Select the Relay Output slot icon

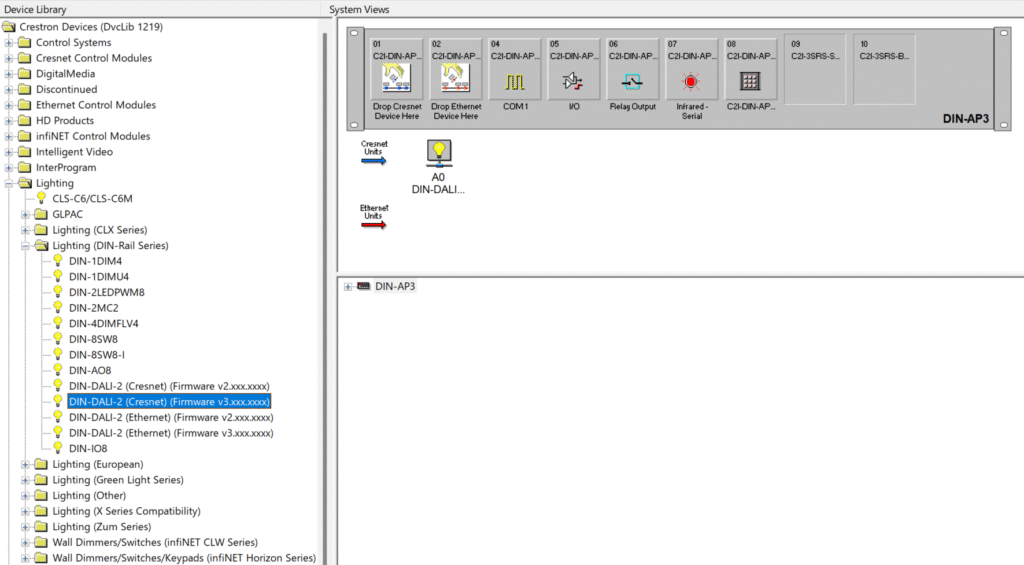coord(632,82)
